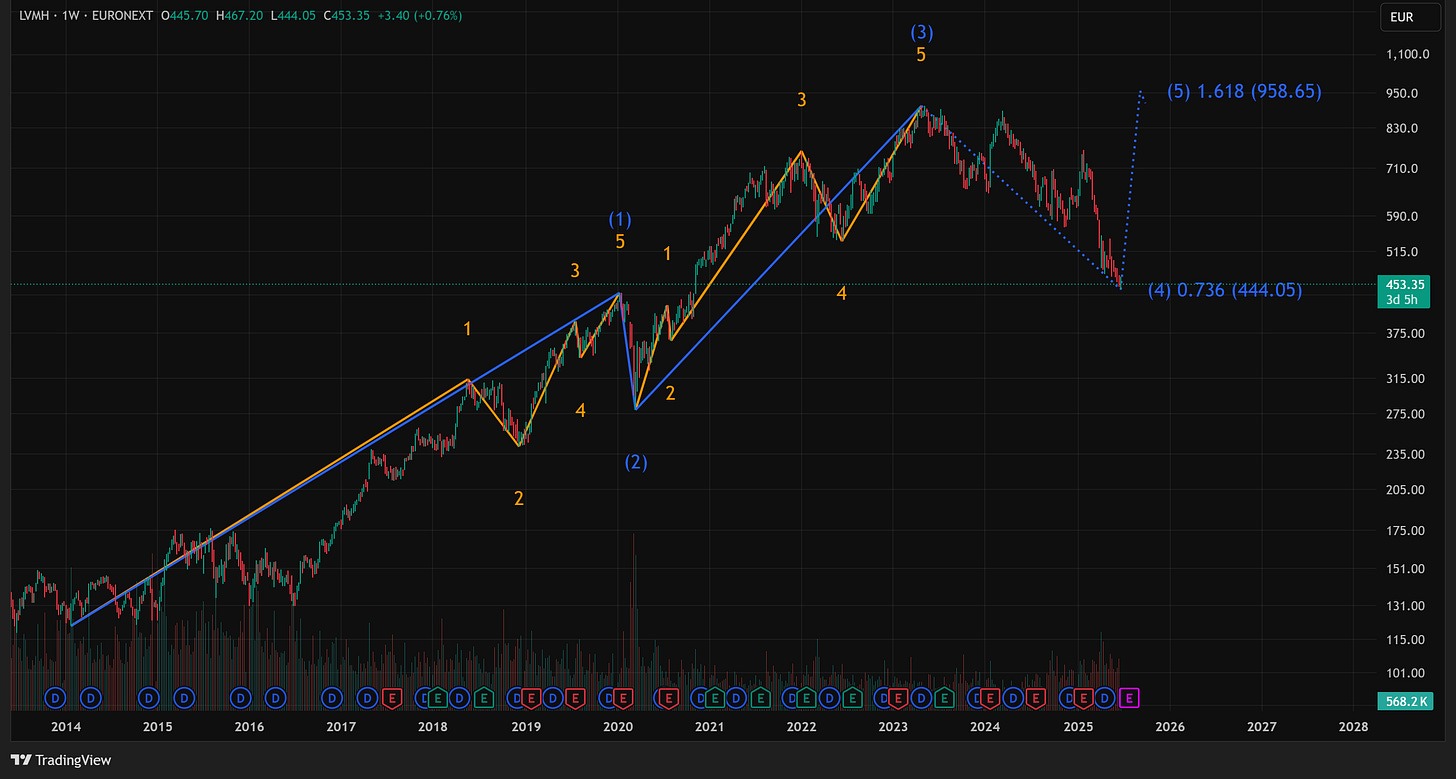Click the 375.00 price axis label
Viewport: 1456px width, 779px height.
coord(1404,333)
